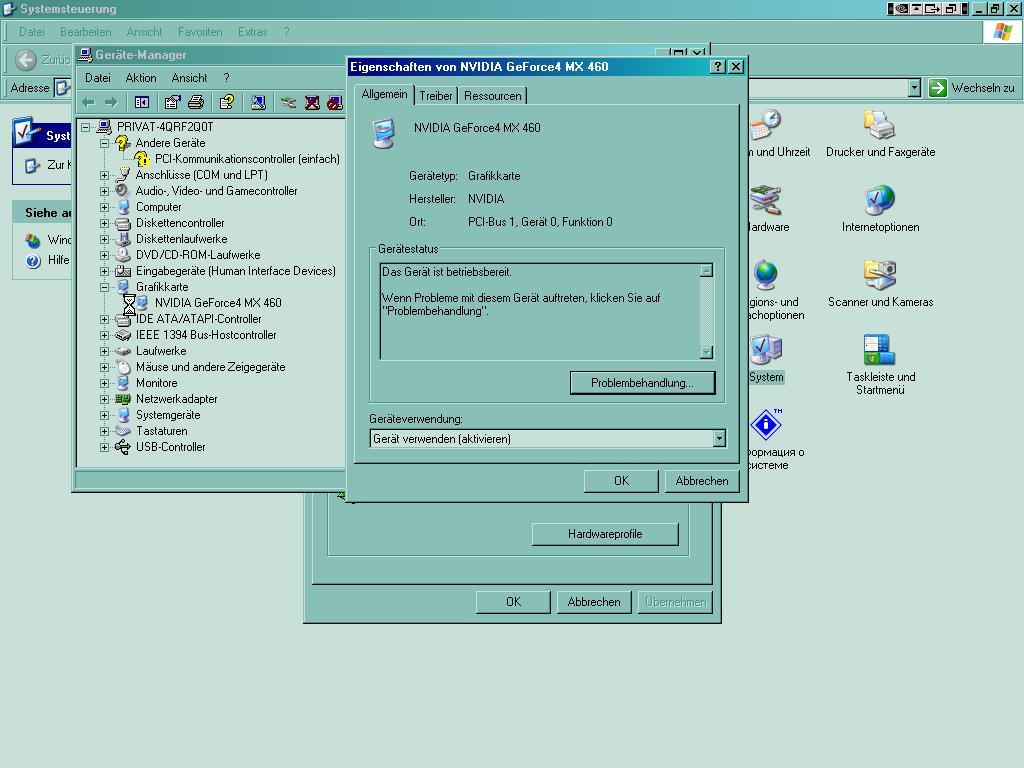1024x768 pixels.
Task: Open Taskleiste und Startmenü icon
Action: point(880,364)
